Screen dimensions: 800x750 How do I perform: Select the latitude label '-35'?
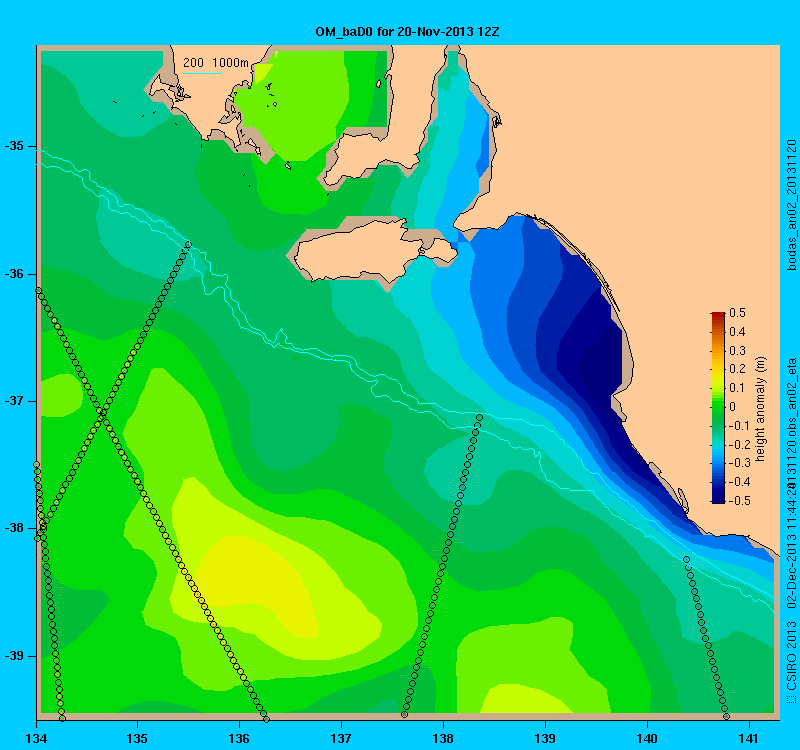(x=14, y=146)
